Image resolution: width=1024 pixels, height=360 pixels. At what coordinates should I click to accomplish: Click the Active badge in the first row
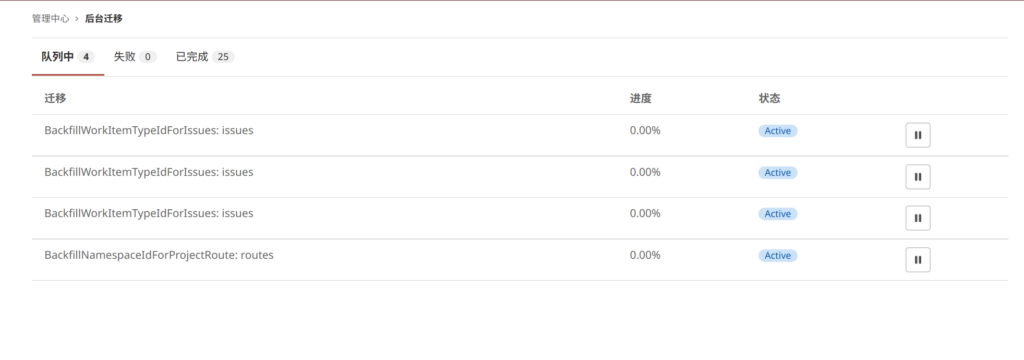pyautogui.click(x=777, y=131)
